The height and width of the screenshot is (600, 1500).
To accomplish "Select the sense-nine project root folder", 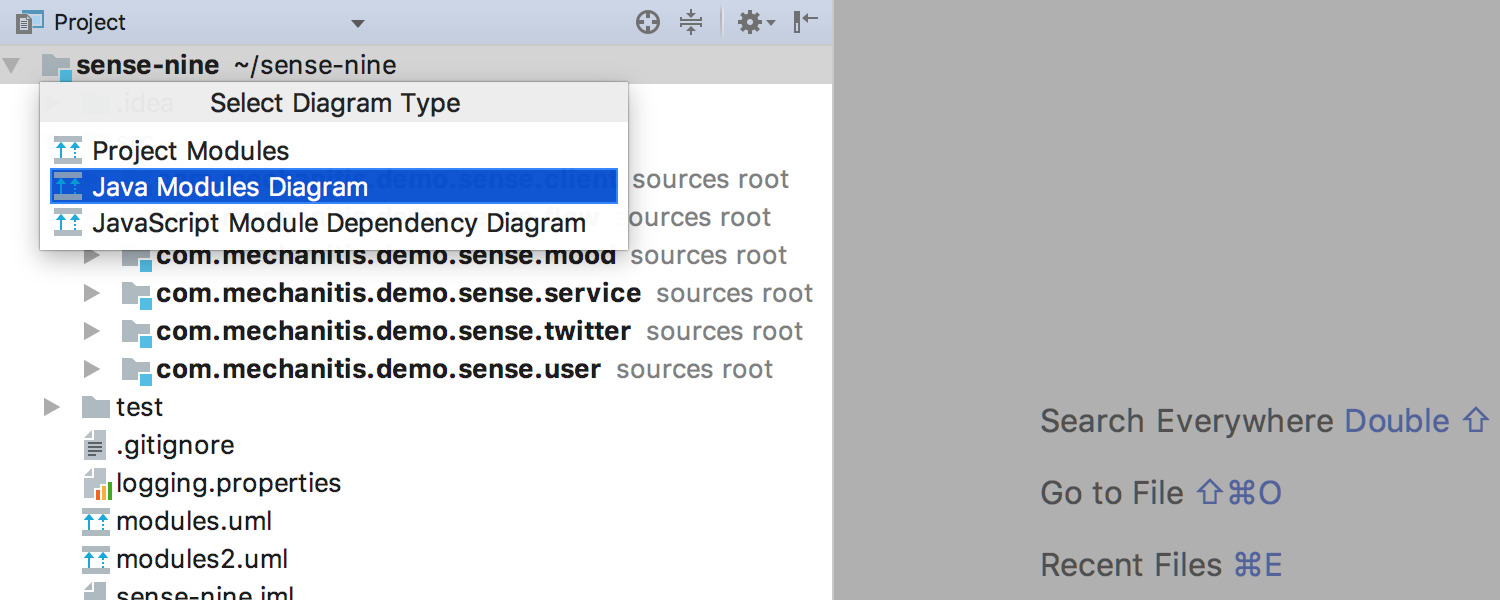I will [148, 66].
